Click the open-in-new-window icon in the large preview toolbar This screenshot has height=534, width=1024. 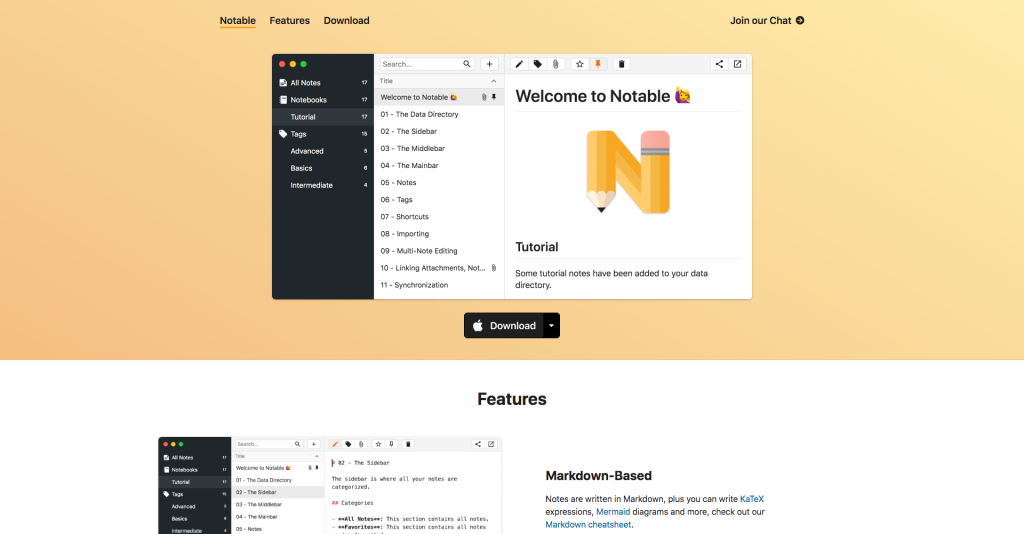[737, 64]
